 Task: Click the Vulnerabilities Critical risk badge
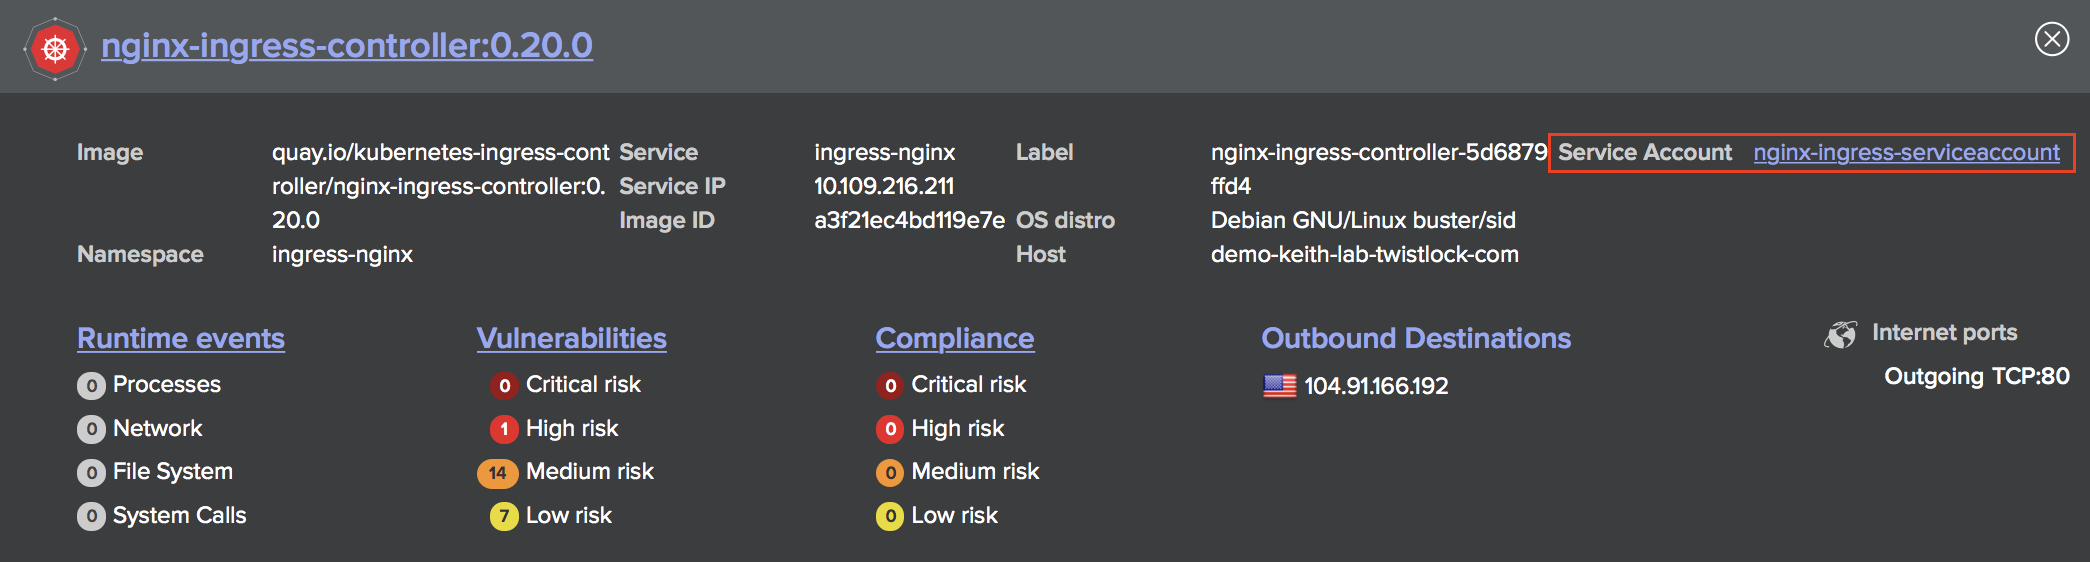(x=504, y=386)
